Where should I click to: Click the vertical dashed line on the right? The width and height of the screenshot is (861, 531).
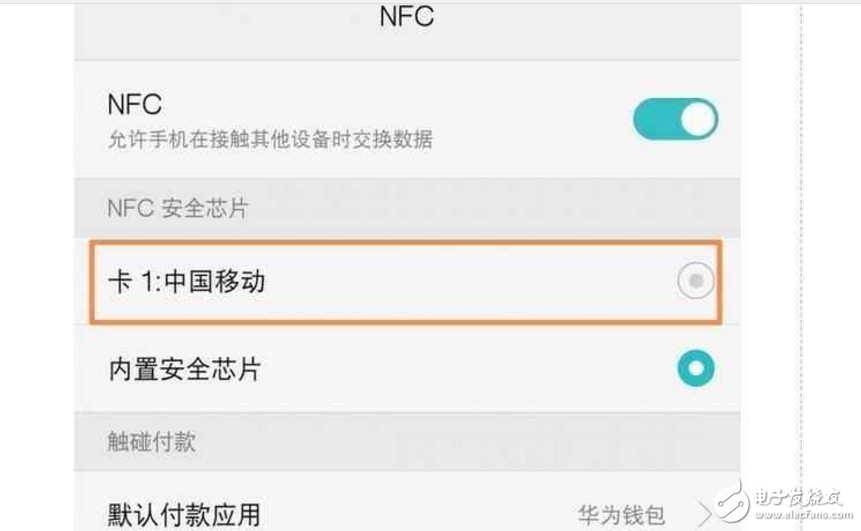[x=801, y=250]
